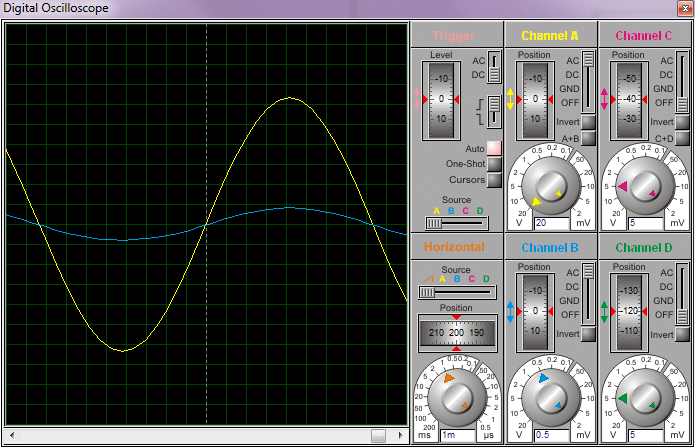The height and width of the screenshot is (448, 695).
Task: Click Channel A Position thumbwheel
Action: (535, 100)
